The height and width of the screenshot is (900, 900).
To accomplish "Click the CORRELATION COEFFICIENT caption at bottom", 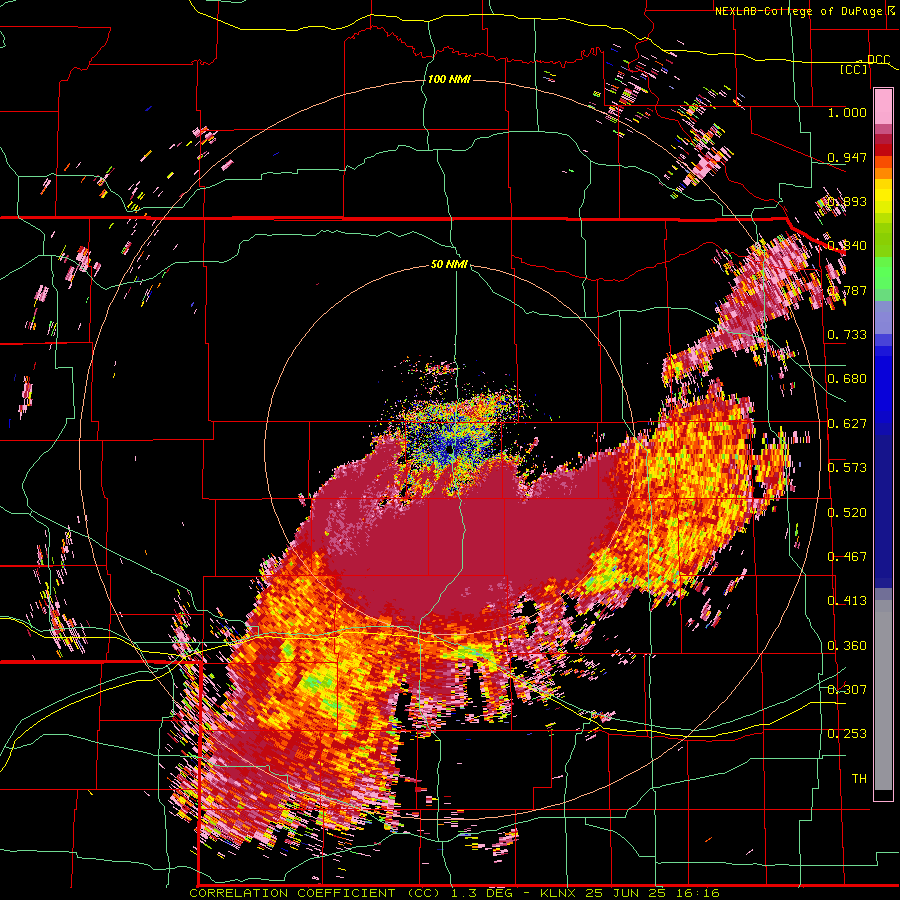I will [x=315, y=893].
